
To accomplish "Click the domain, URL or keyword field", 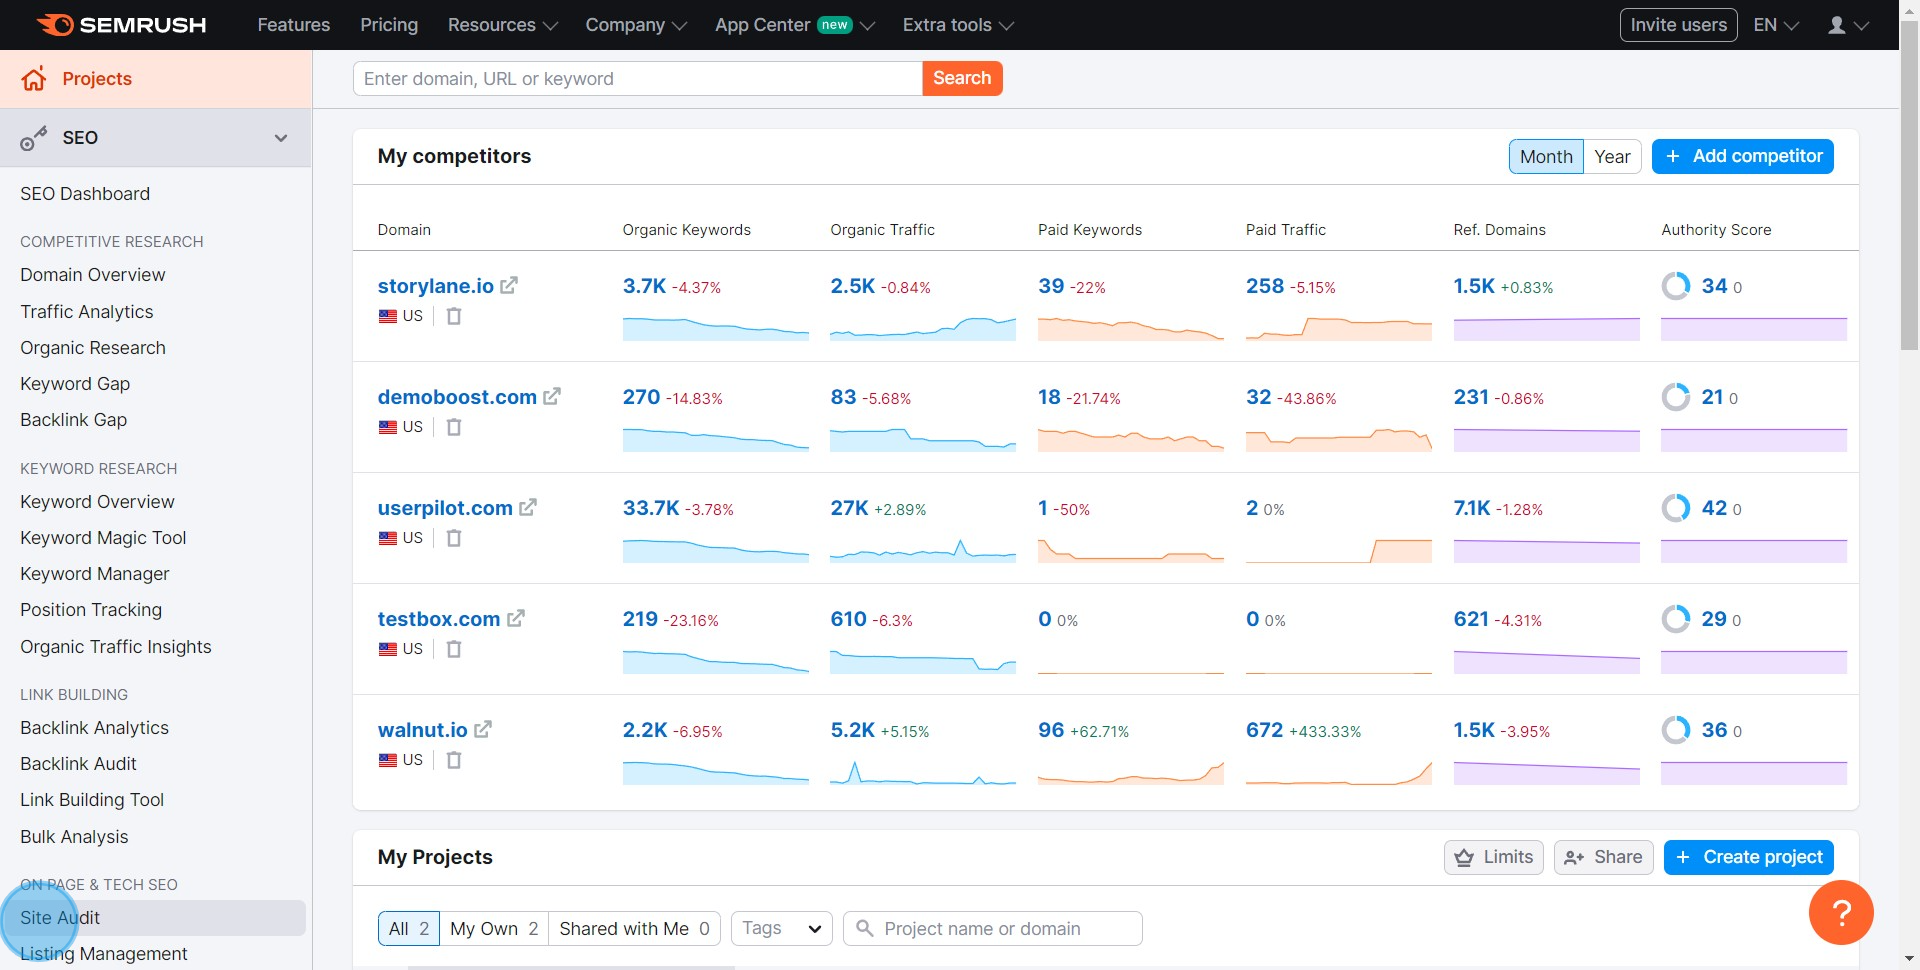I will click(x=637, y=78).
